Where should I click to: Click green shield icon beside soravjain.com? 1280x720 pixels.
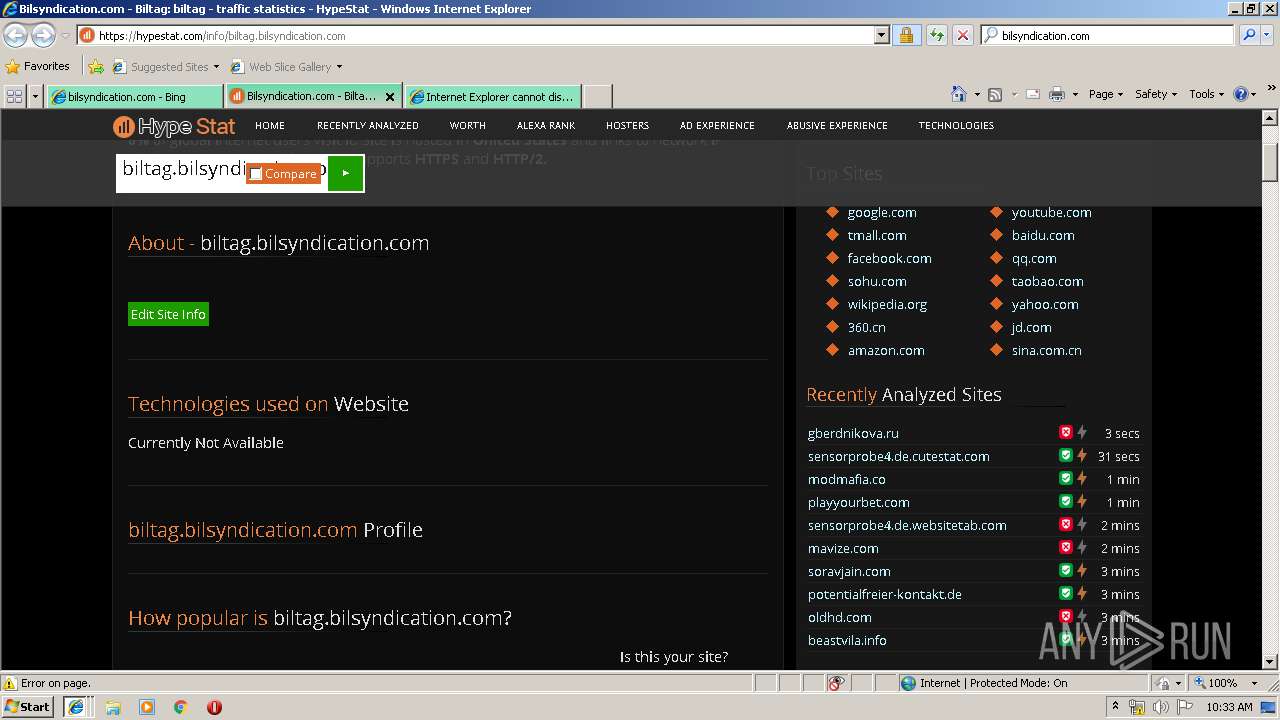[1066, 571]
